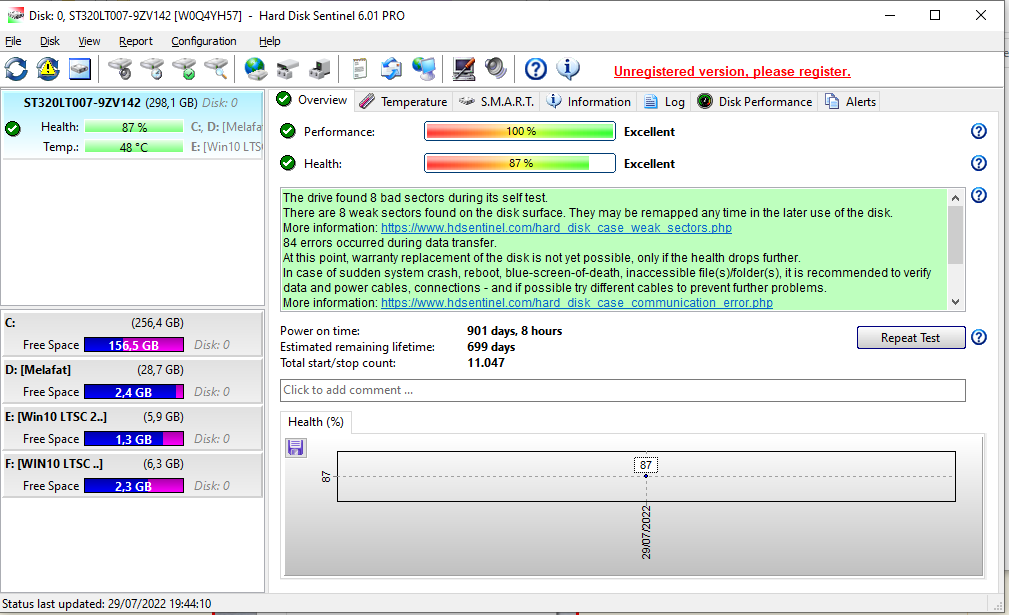
Task: Click the add comment input field
Action: [x=622, y=390]
